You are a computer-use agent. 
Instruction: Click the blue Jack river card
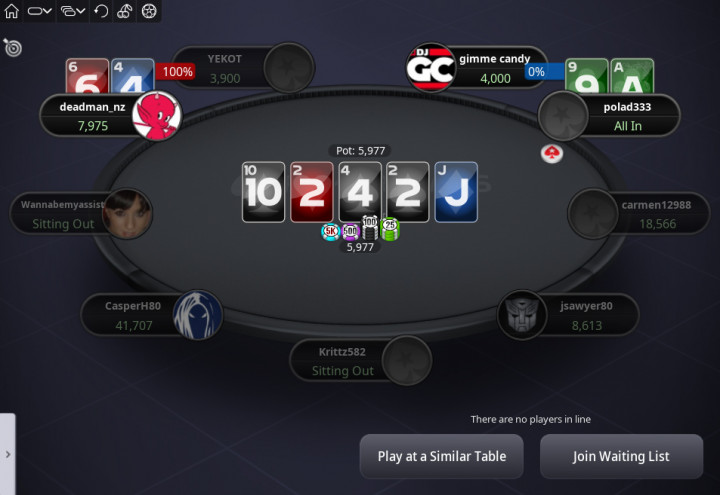click(x=456, y=192)
